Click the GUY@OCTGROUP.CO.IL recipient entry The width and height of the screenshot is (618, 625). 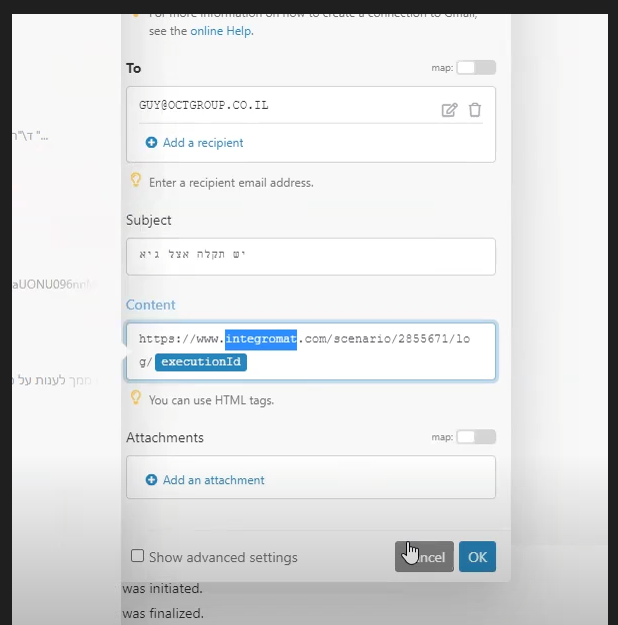(x=204, y=105)
